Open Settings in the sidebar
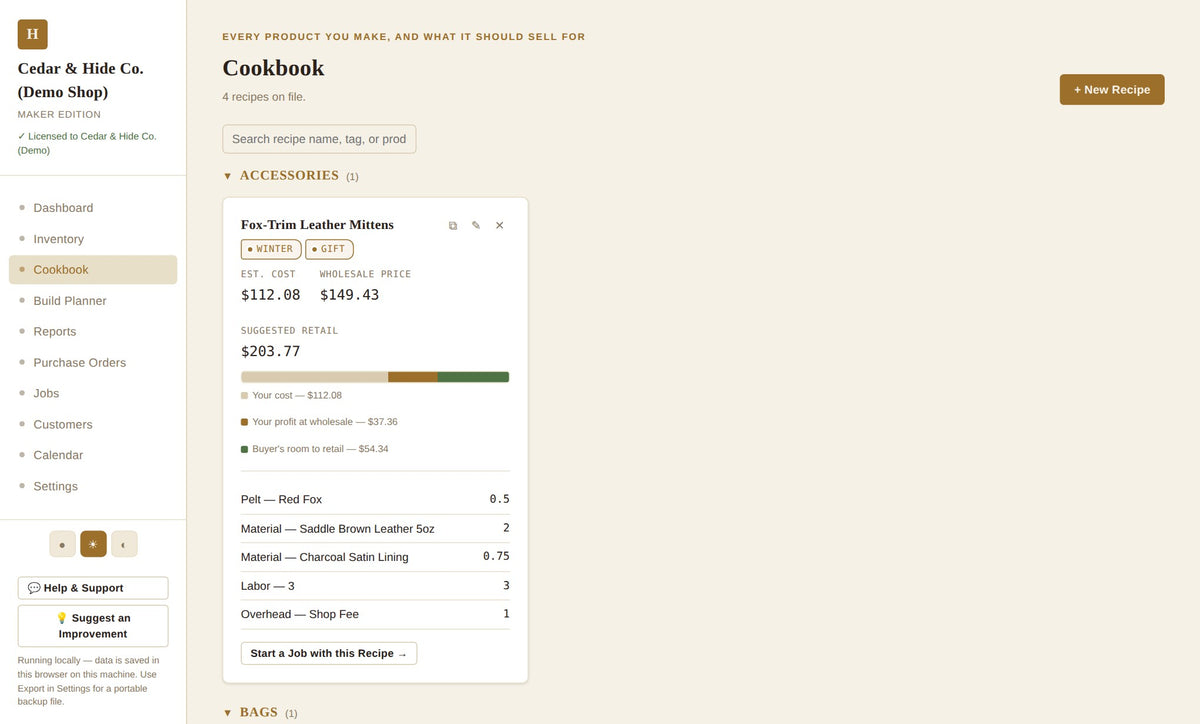The width and height of the screenshot is (1200, 724). [93, 486]
